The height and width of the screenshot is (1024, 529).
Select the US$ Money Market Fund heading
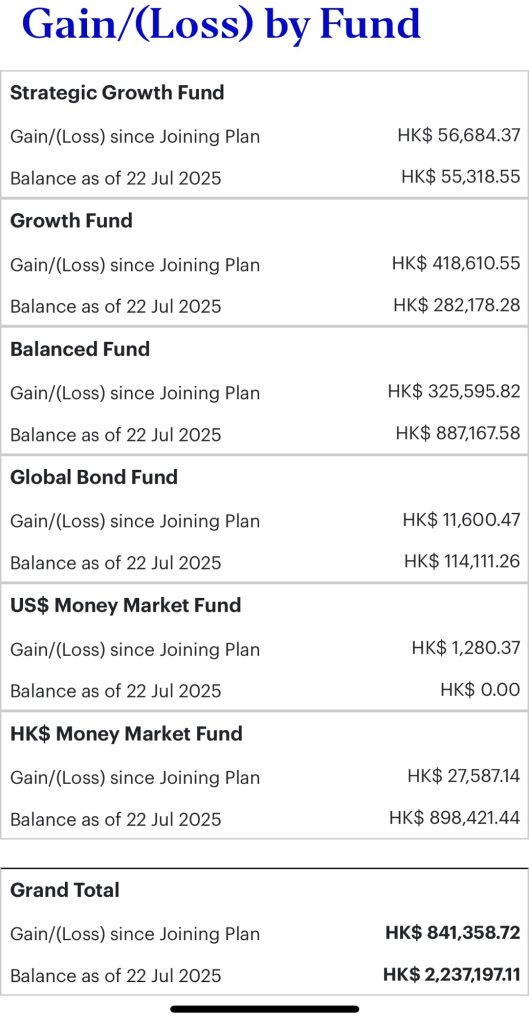click(x=125, y=605)
